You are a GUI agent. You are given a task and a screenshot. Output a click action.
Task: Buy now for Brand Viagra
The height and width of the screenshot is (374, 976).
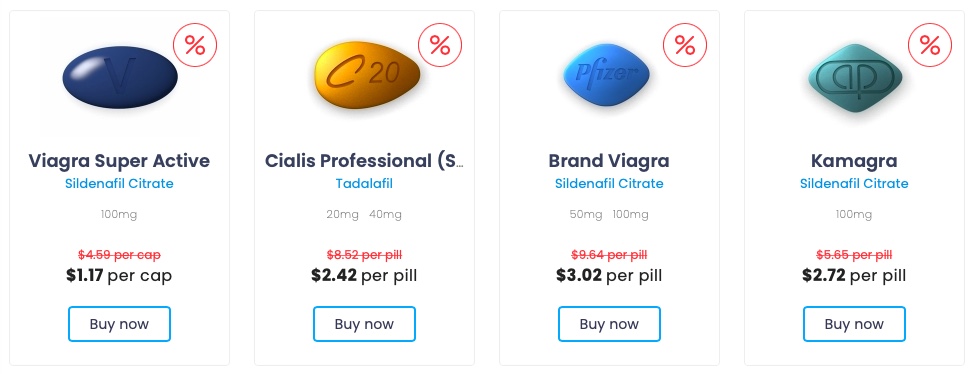pos(609,324)
